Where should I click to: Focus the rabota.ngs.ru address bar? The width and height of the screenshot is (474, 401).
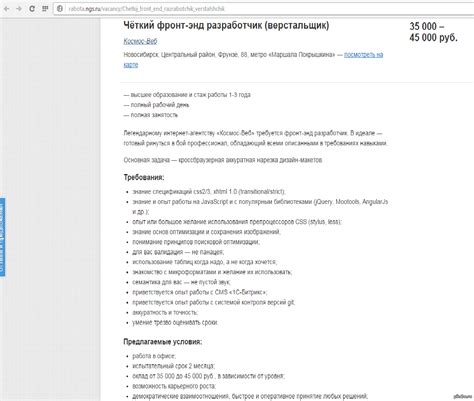[x=265, y=9]
